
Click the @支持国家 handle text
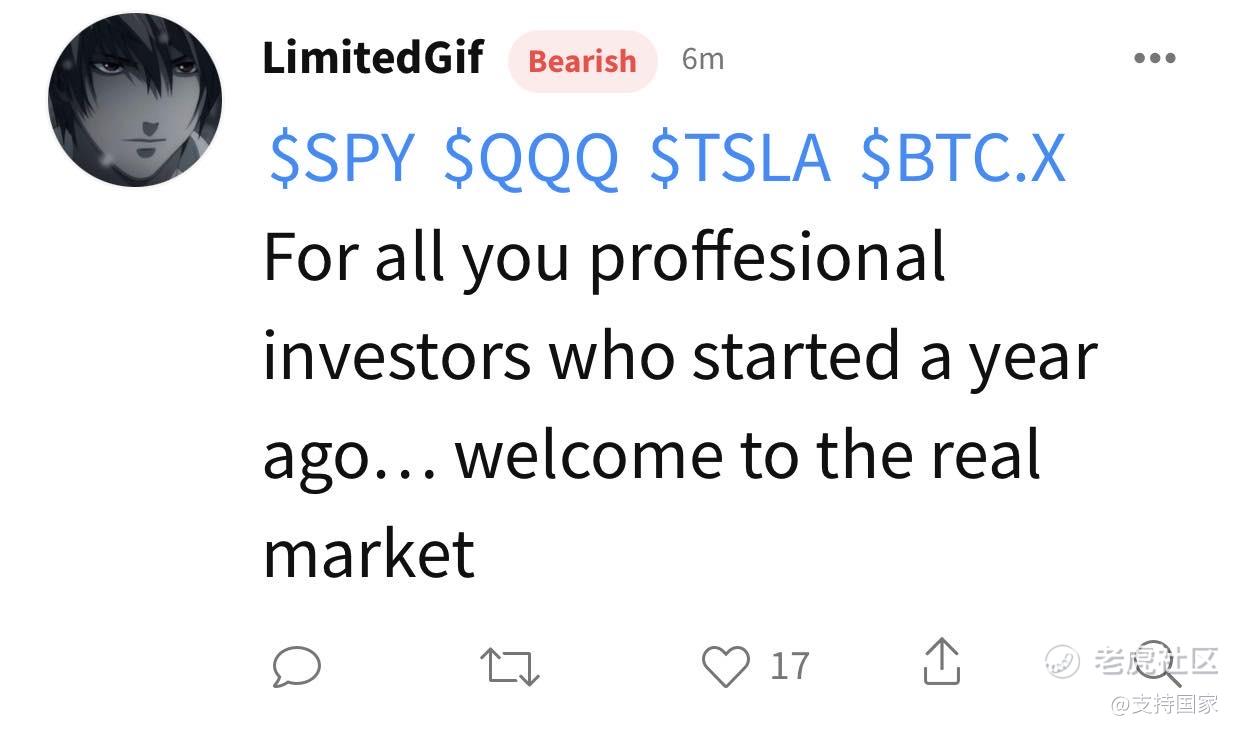point(1164,704)
